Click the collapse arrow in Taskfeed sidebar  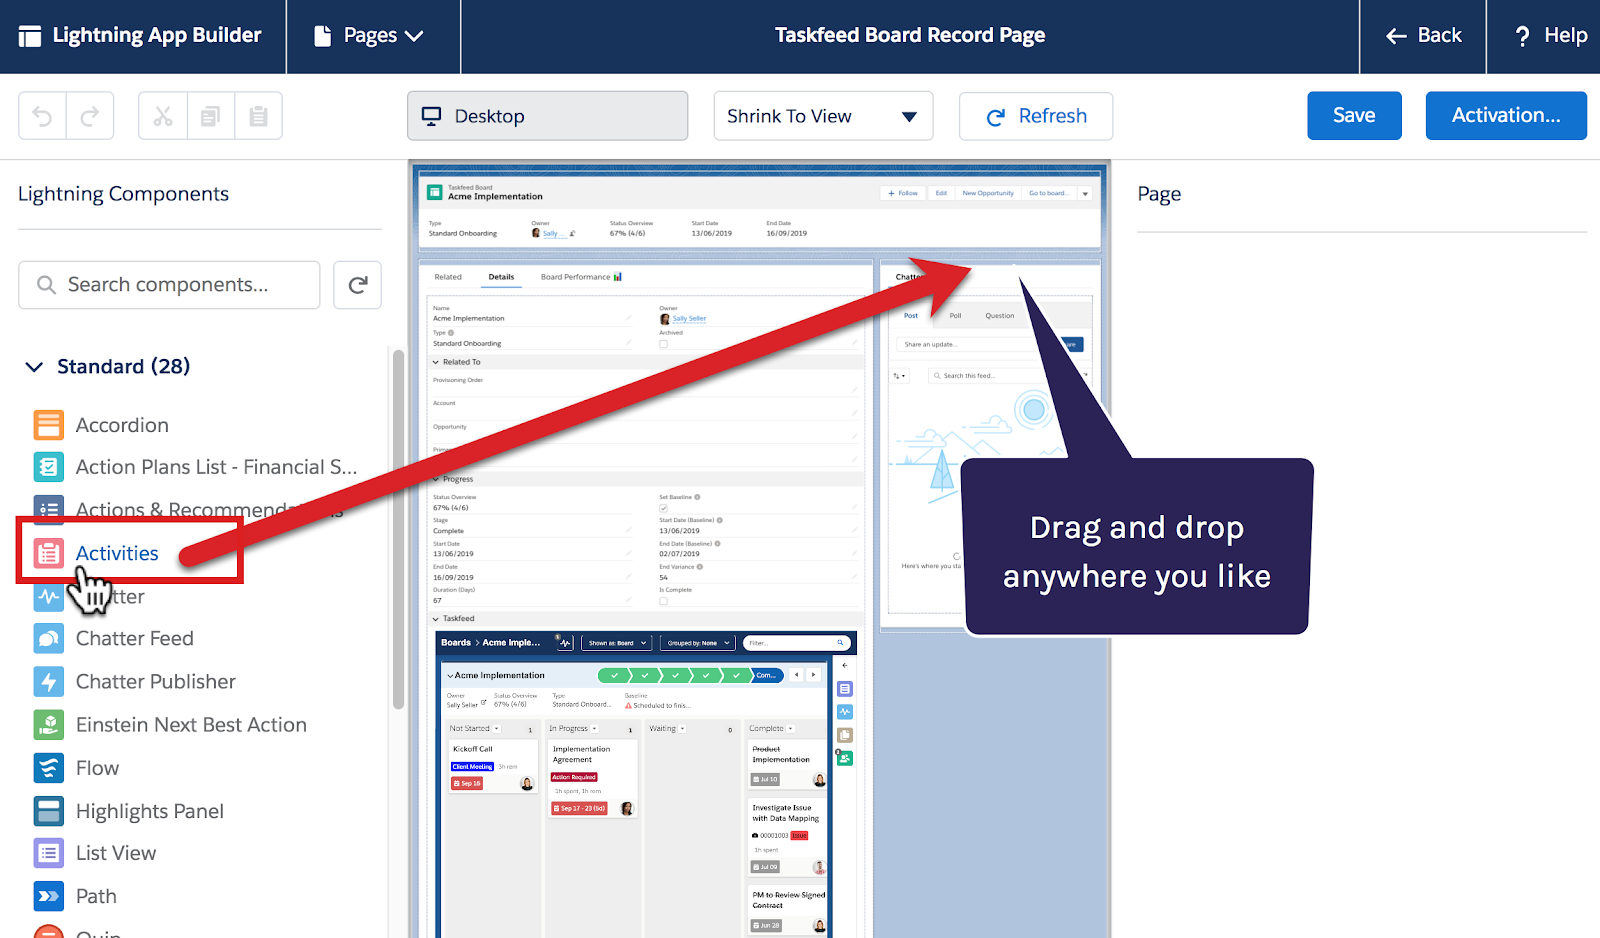tap(845, 665)
